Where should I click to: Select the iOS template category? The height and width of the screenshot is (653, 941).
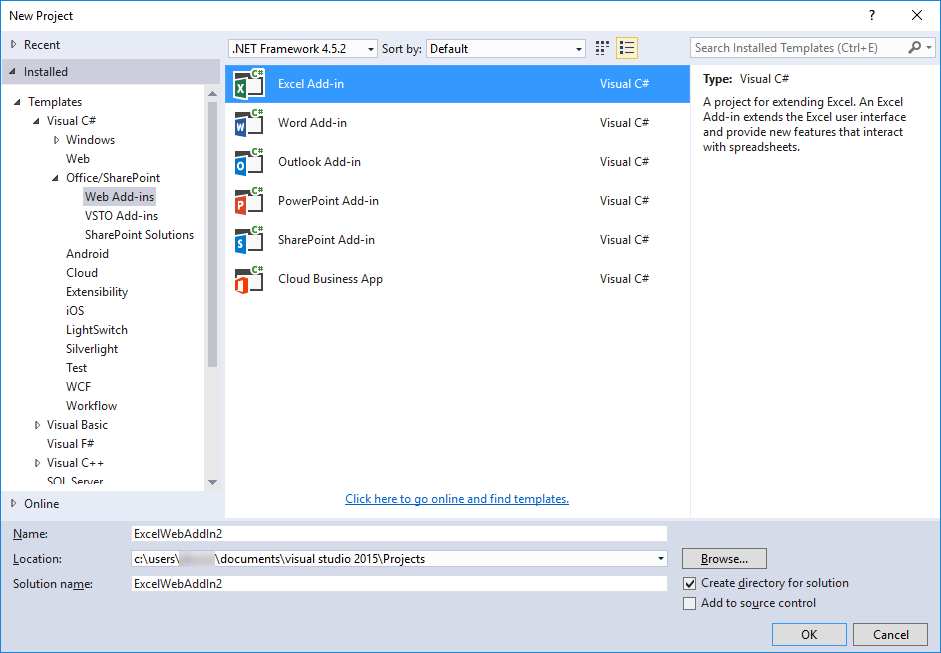(75, 311)
